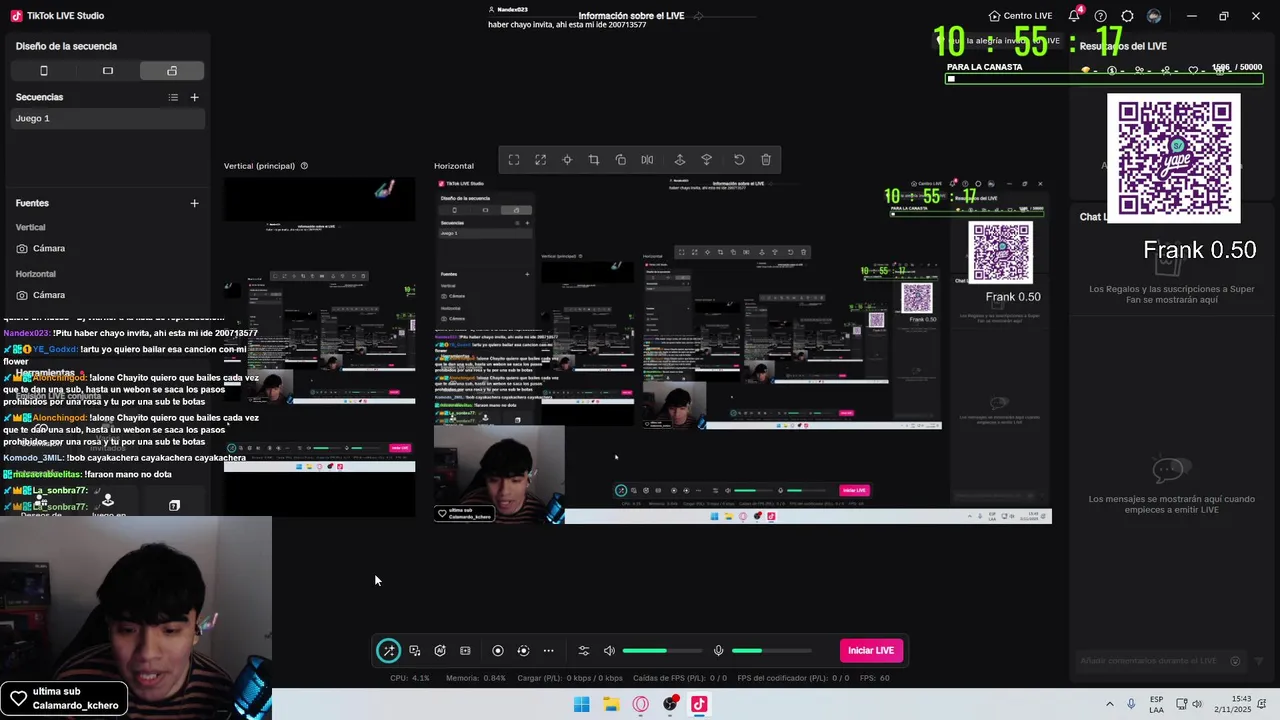This screenshot has width=1280, height=720.
Task: Open the profile avatar menu
Action: tap(1154, 16)
